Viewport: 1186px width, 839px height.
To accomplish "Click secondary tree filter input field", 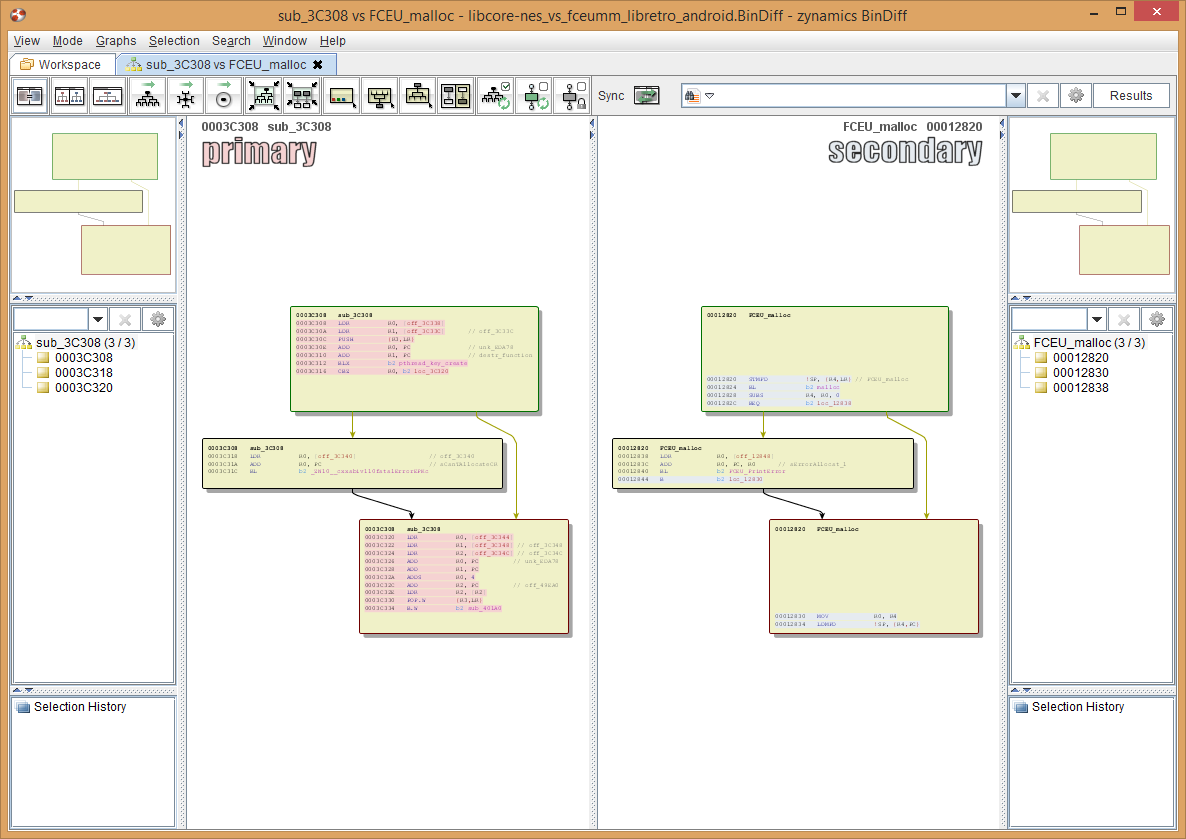I will tap(1050, 319).
